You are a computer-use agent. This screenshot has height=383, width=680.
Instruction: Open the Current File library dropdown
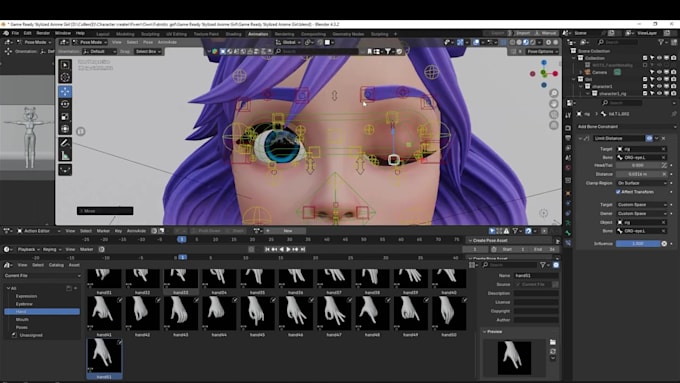(42, 275)
